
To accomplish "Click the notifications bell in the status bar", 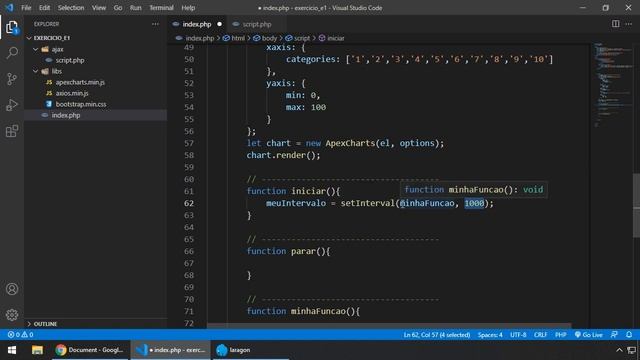I will (629, 335).
